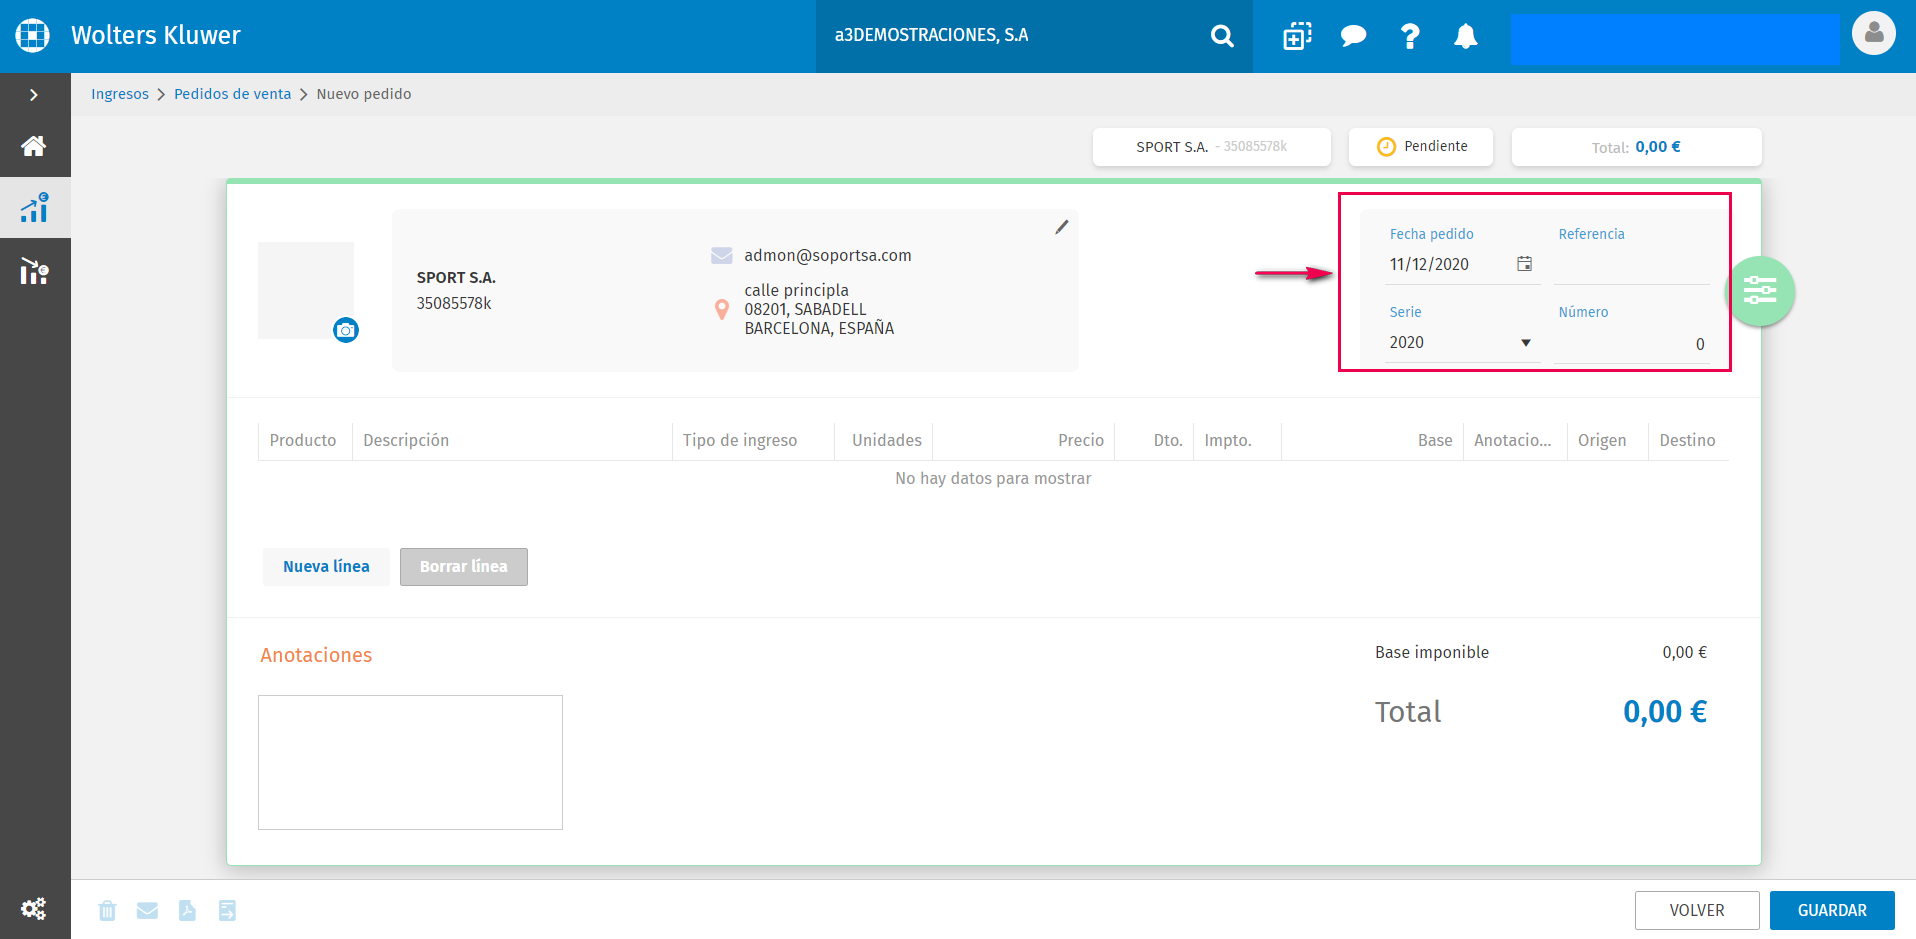Open the calendar picker for Fecha pedido
Image resolution: width=1916 pixels, height=939 pixels.
coord(1524,264)
